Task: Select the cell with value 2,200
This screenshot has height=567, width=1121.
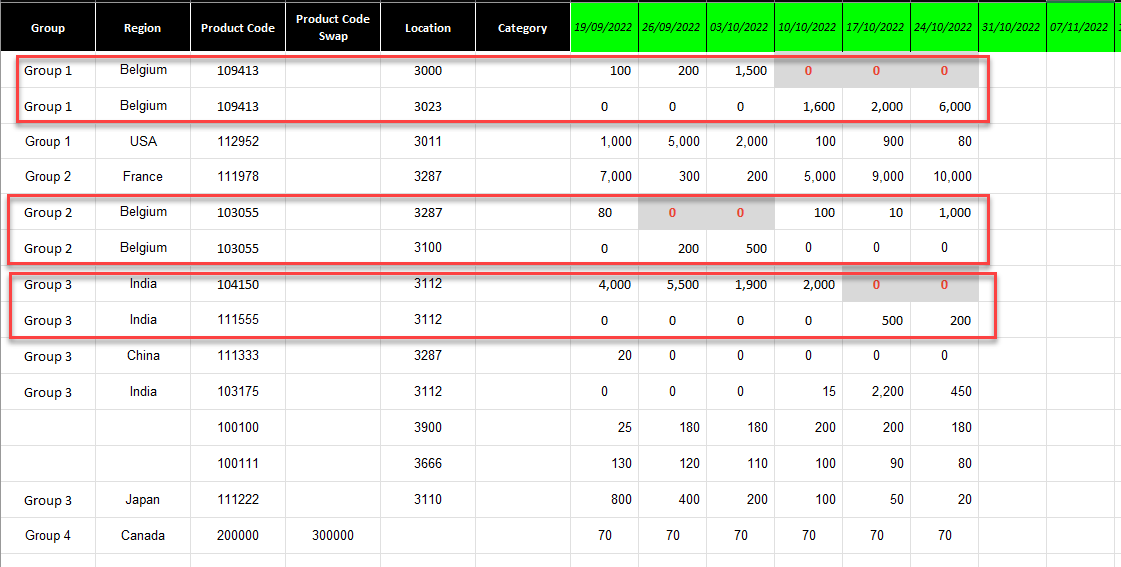Action: (876, 391)
